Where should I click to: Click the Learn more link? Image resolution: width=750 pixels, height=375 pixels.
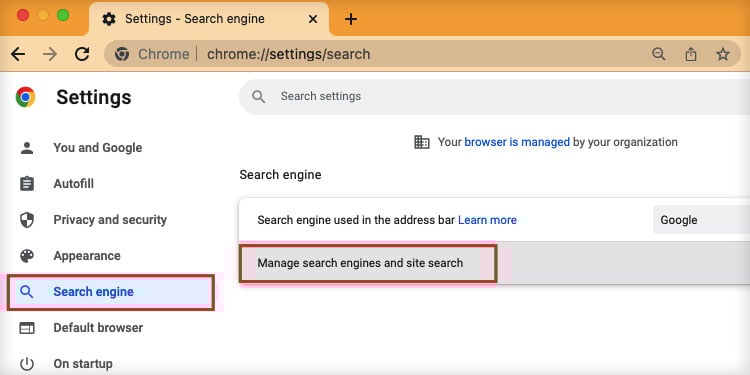click(487, 220)
